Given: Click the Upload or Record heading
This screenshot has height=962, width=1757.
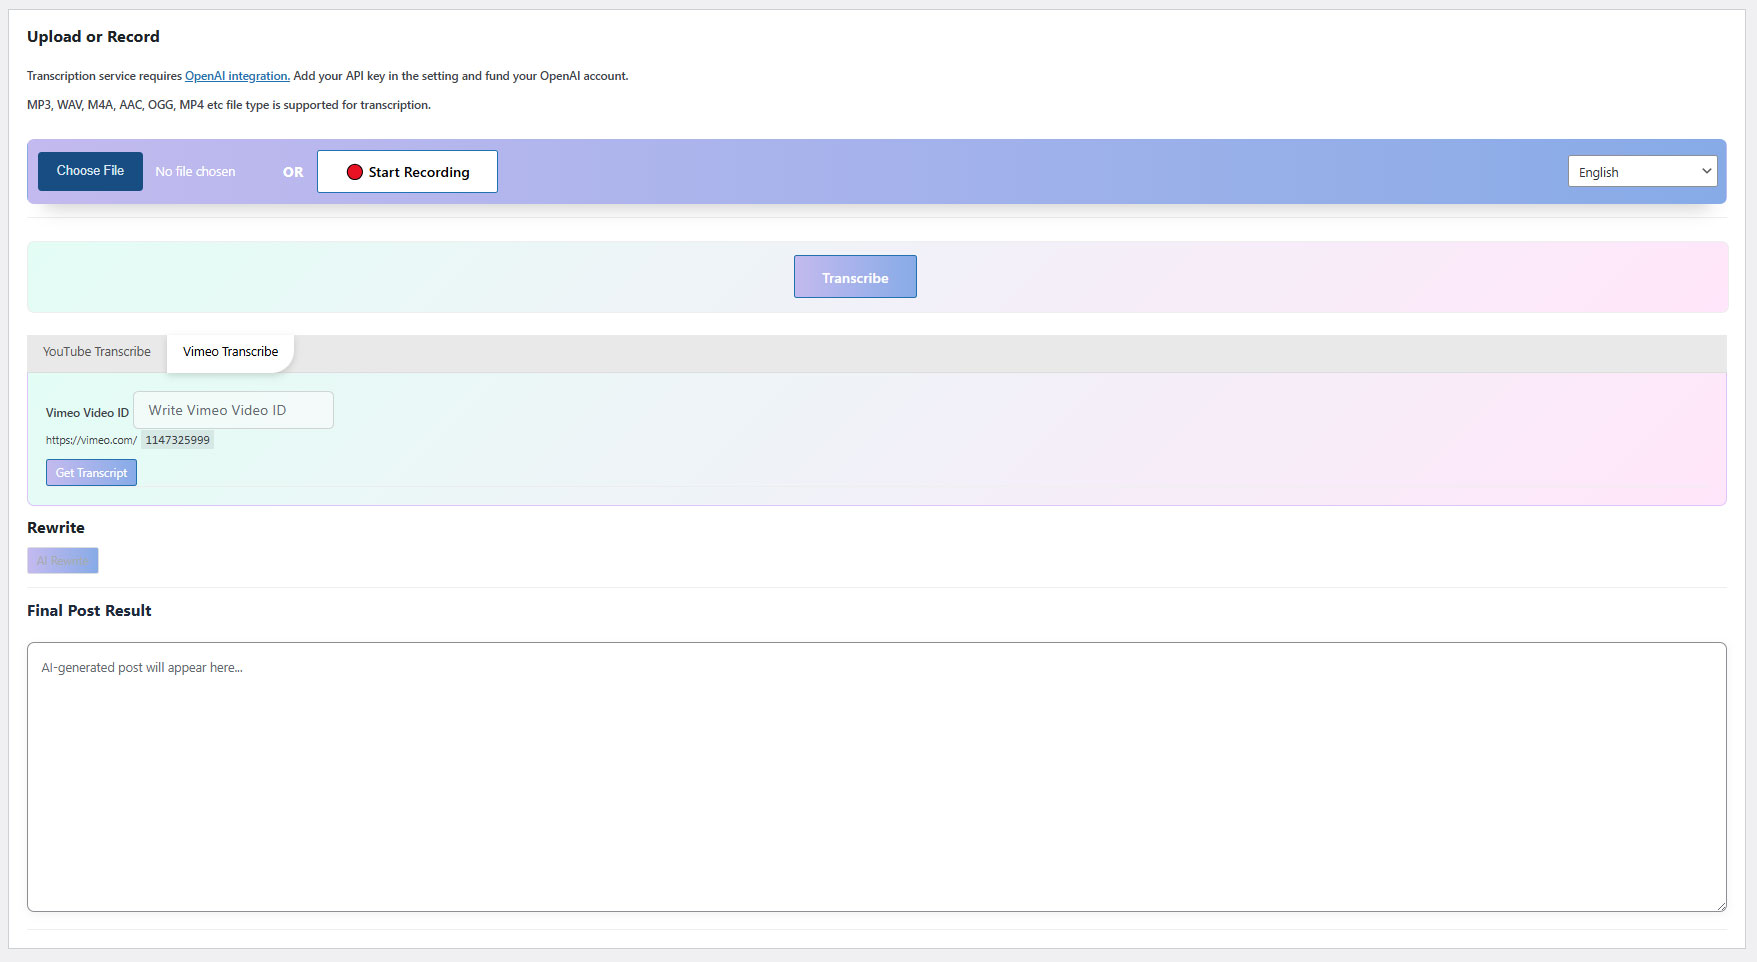Looking at the screenshot, I should [x=93, y=37].
